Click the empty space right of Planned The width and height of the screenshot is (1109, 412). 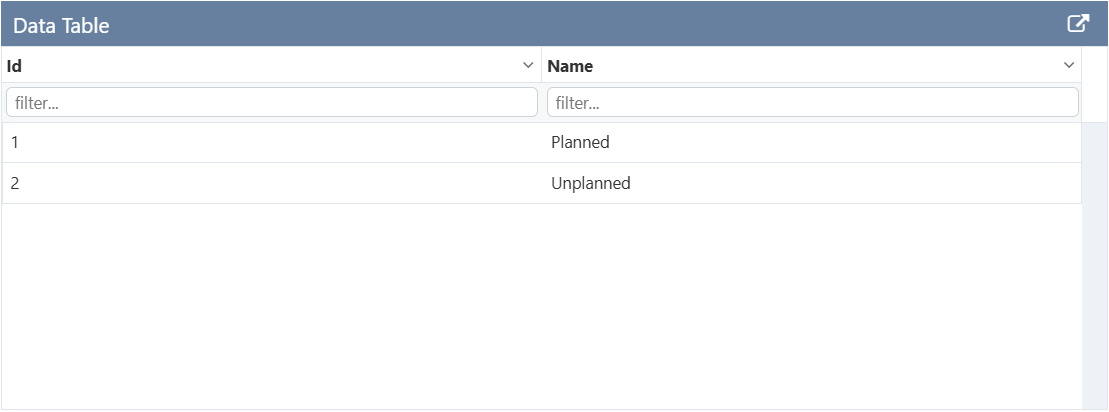click(850, 142)
